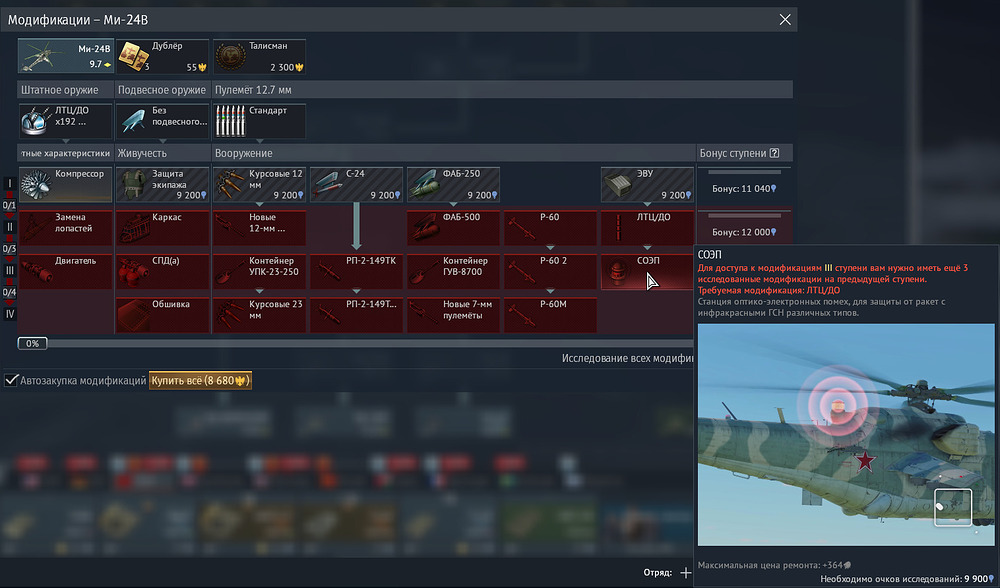Screen dimensions: 1000x588
Task: Select the Двигатель modification
Action: [x=65, y=272]
